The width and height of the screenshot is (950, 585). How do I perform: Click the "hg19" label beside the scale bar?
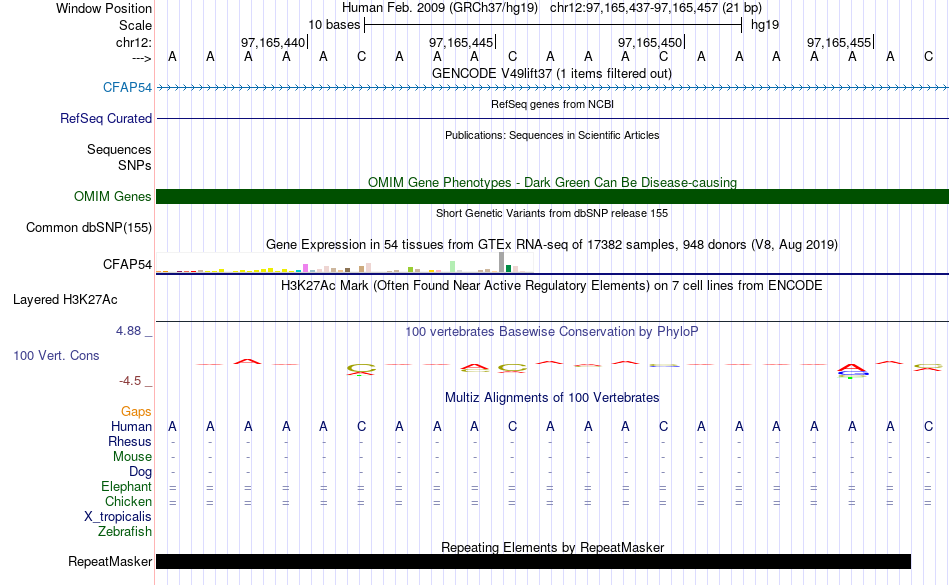point(765,25)
